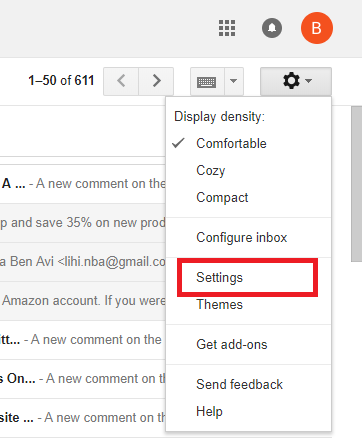Open the email starting 'tt... - A new comment'
The width and height of the screenshot is (362, 441).
coord(83,340)
